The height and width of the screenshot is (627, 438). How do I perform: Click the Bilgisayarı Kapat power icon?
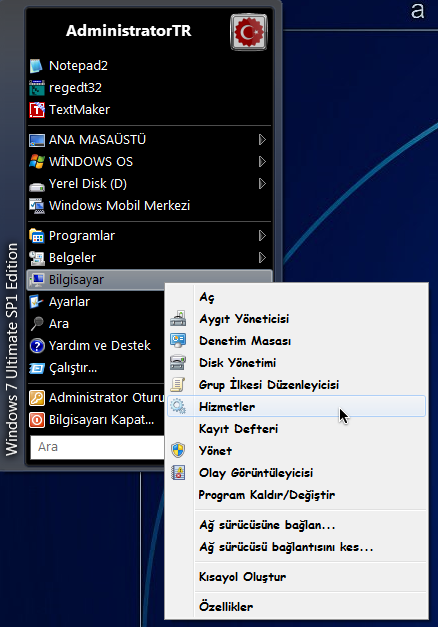point(37,419)
